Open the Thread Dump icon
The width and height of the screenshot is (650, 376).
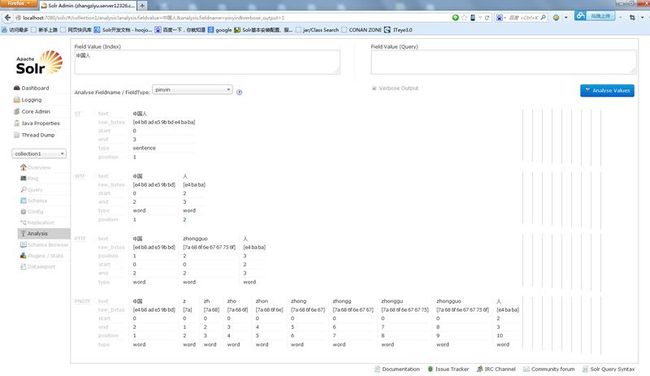click(x=17, y=135)
